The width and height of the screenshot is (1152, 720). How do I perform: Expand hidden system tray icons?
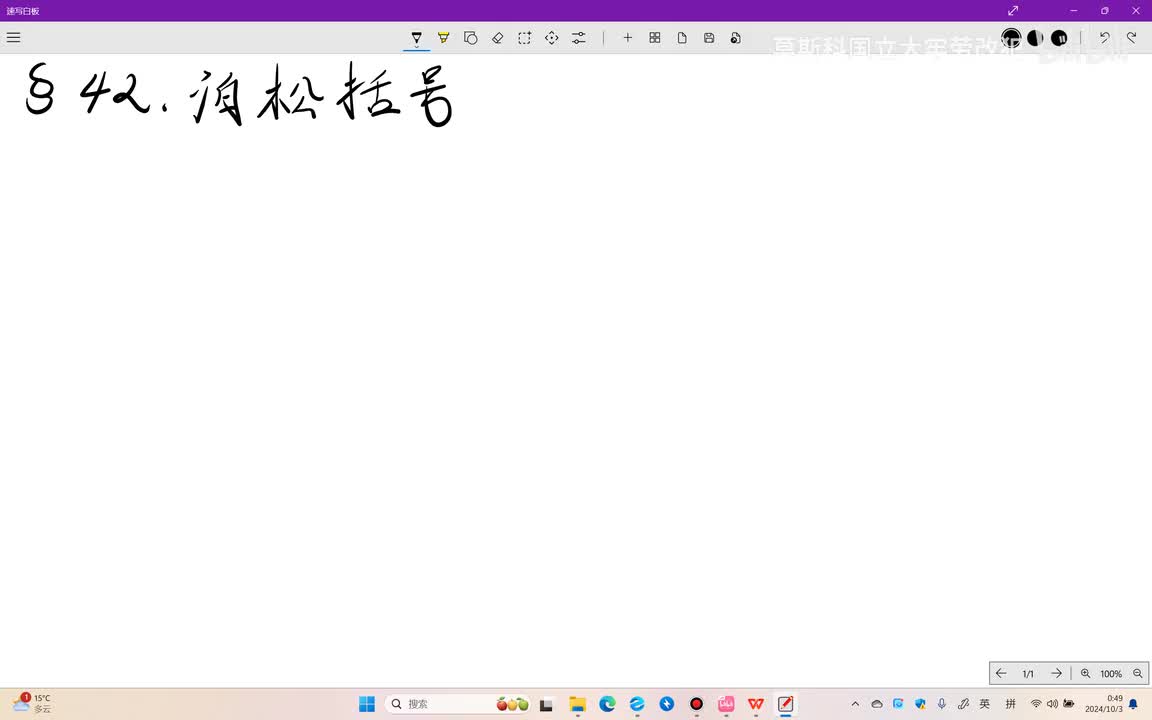click(x=855, y=704)
